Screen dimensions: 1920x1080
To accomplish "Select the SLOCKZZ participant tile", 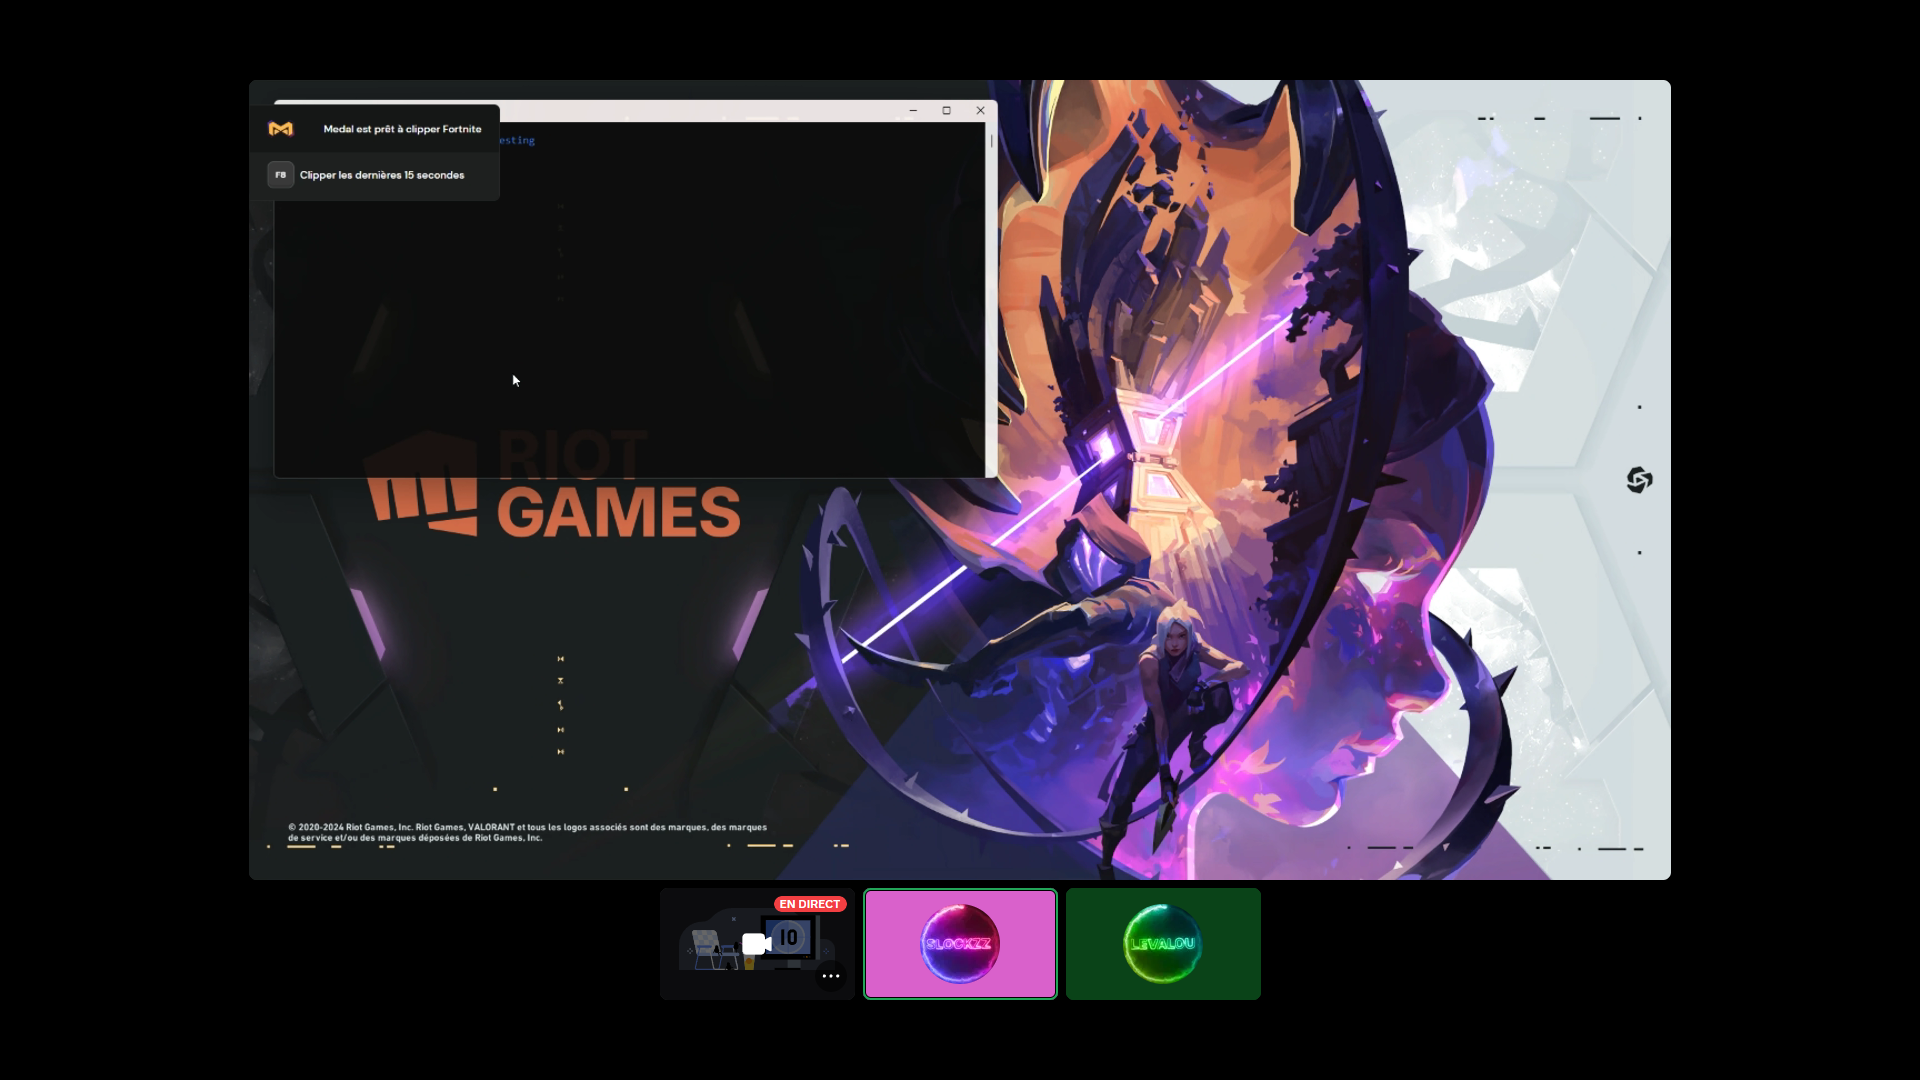I will coord(960,944).
